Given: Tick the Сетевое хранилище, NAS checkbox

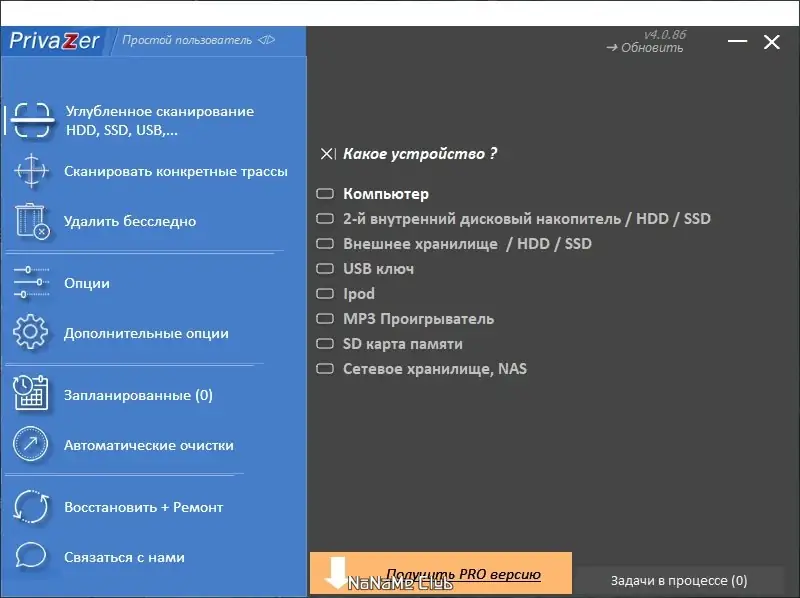Looking at the screenshot, I should click(325, 369).
